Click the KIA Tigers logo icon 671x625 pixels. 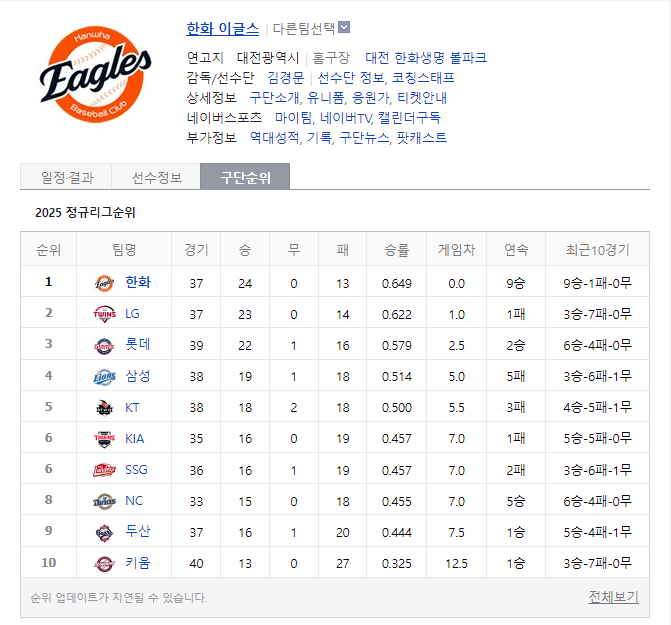pyautogui.click(x=104, y=439)
